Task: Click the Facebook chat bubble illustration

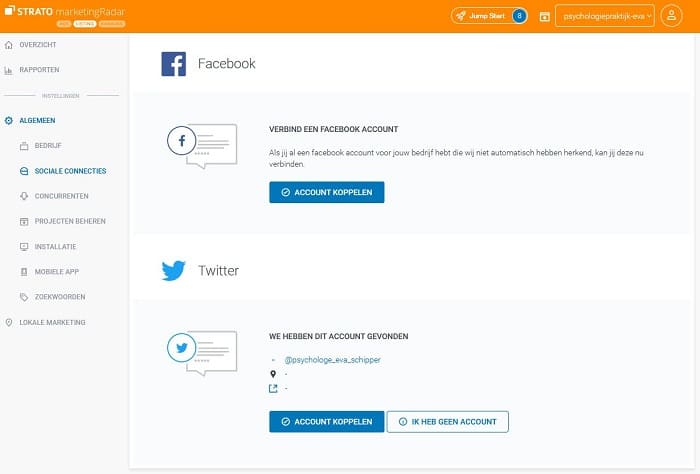Action: pyautogui.click(x=202, y=146)
